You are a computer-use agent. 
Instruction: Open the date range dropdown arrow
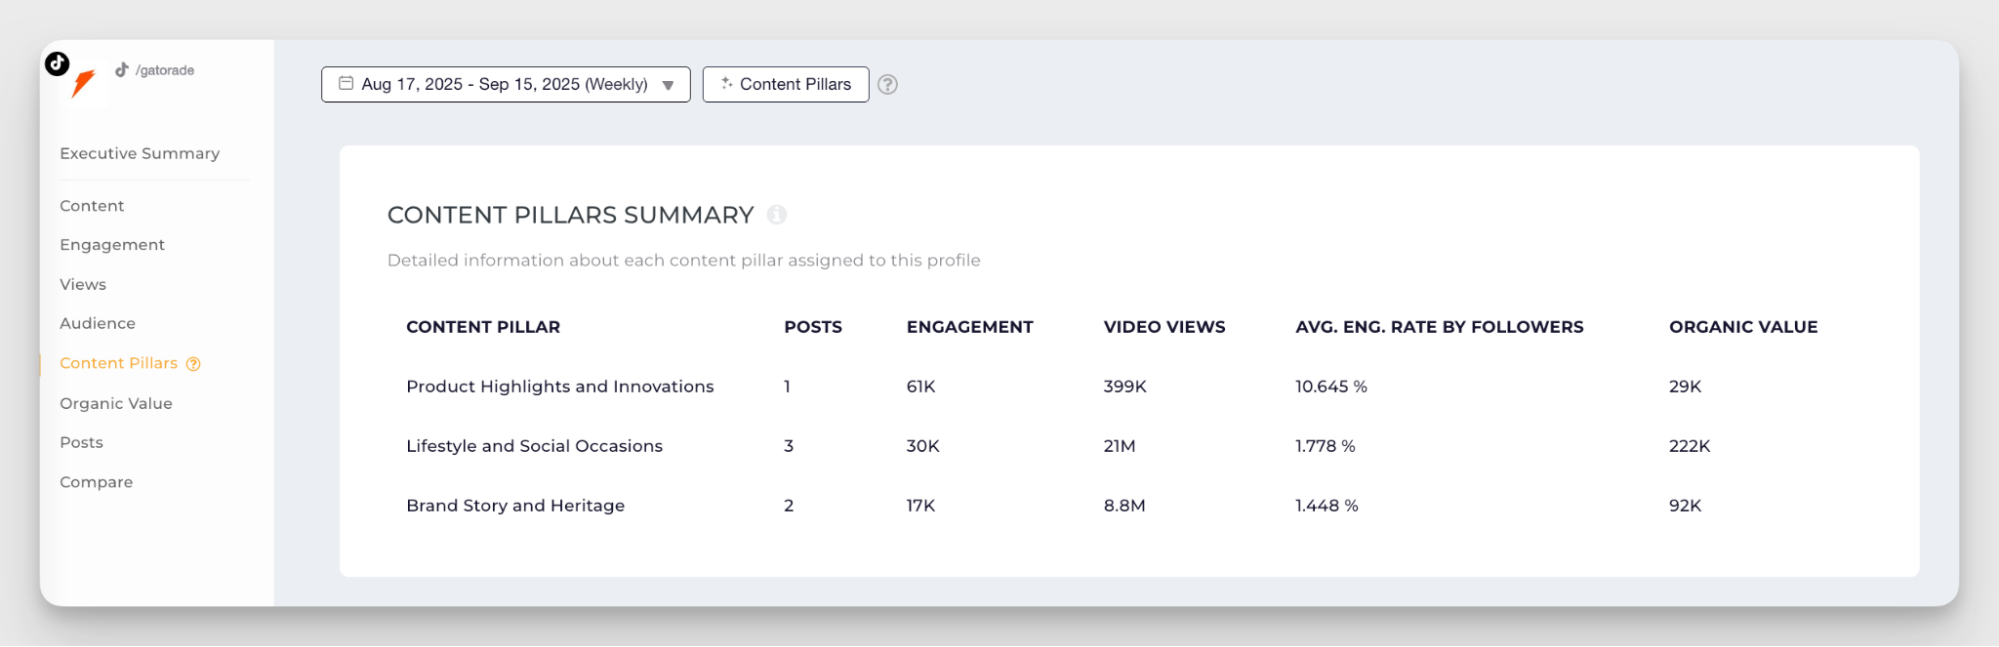(668, 85)
